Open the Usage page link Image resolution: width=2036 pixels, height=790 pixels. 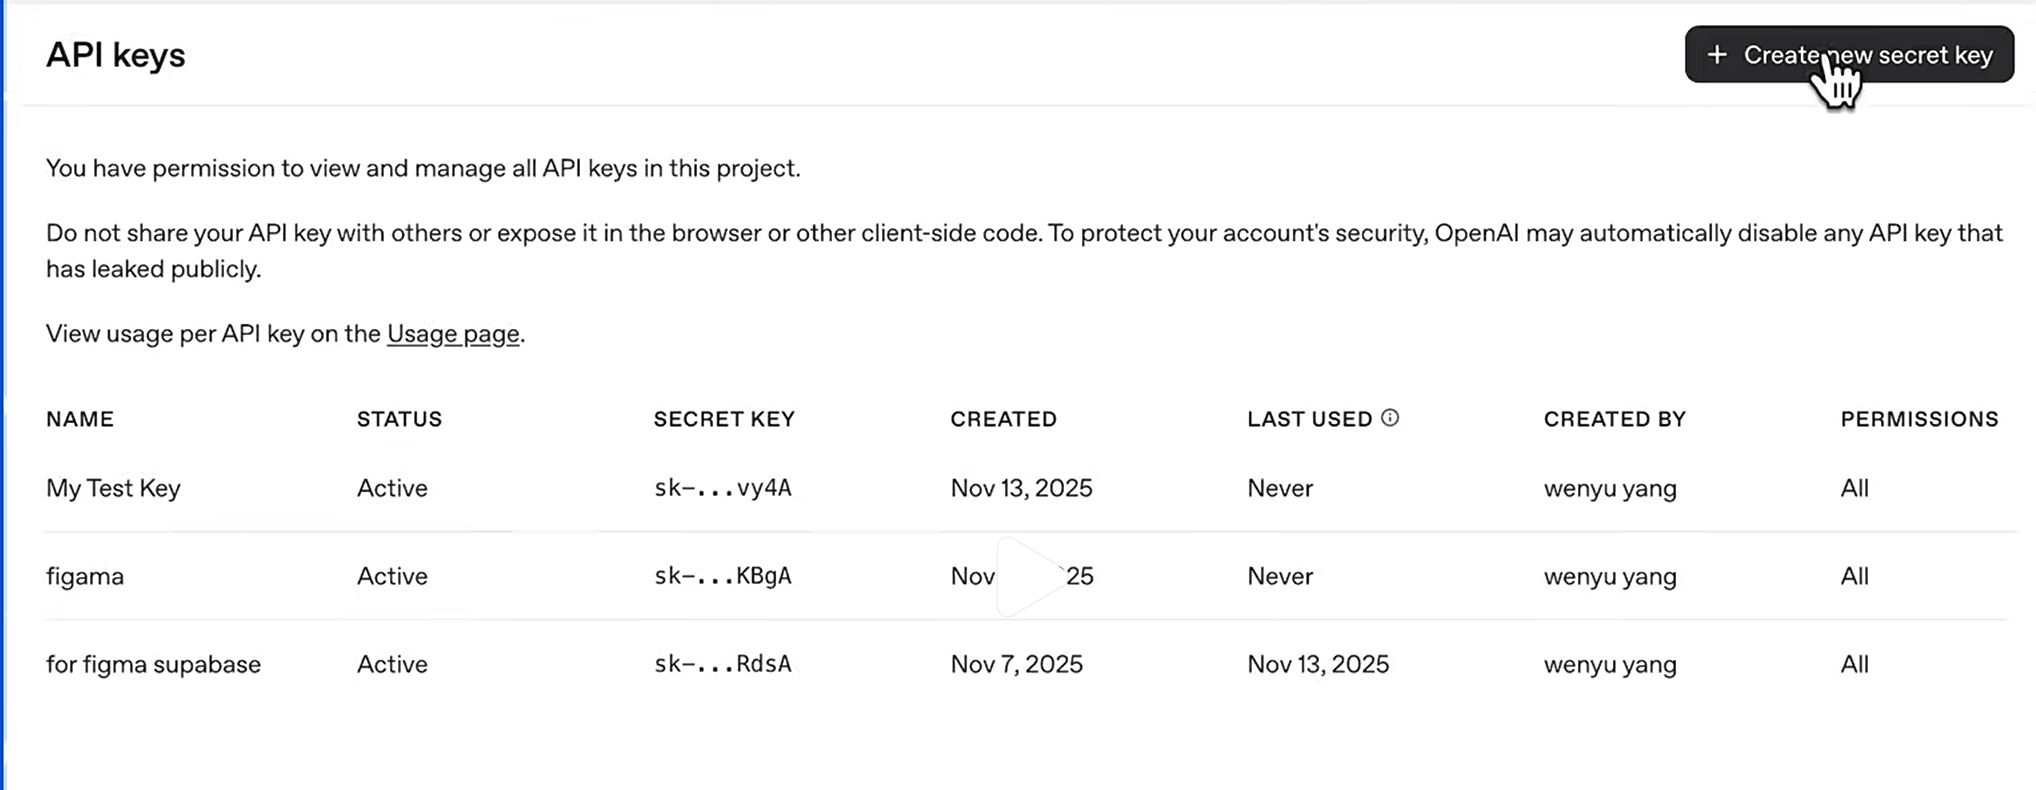[x=453, y=334]
